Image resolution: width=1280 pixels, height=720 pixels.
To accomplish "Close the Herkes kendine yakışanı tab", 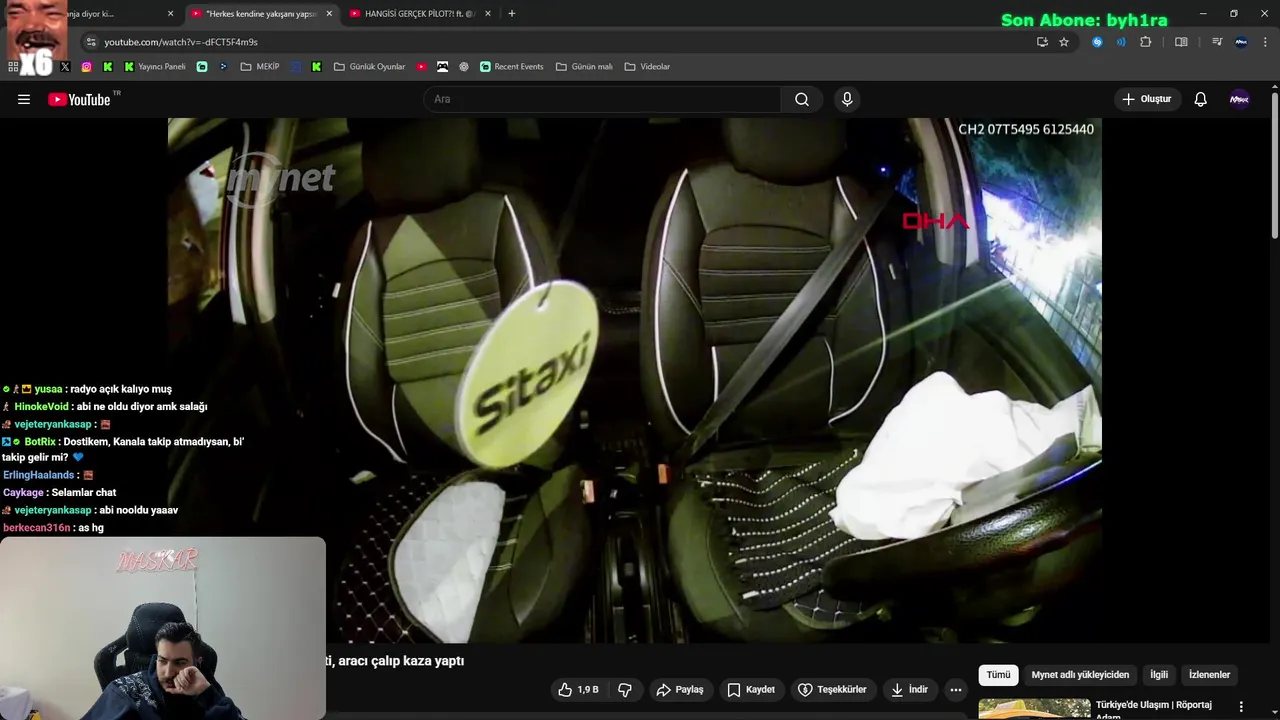I will point(329,14).
